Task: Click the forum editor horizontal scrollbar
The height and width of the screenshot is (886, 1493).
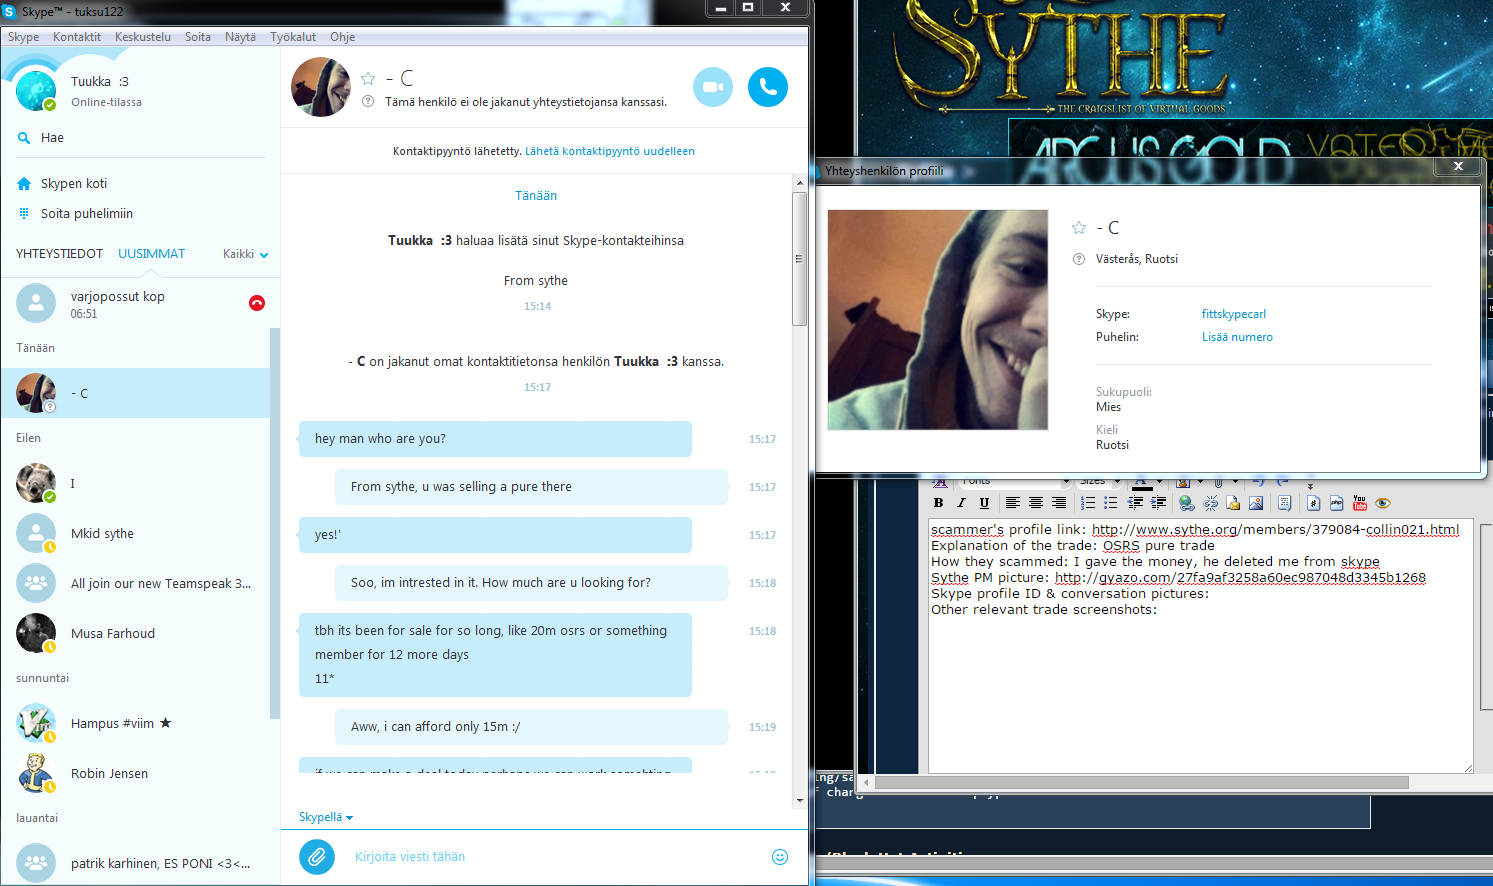Action: pyautogui.click(x=1141, y=782)
